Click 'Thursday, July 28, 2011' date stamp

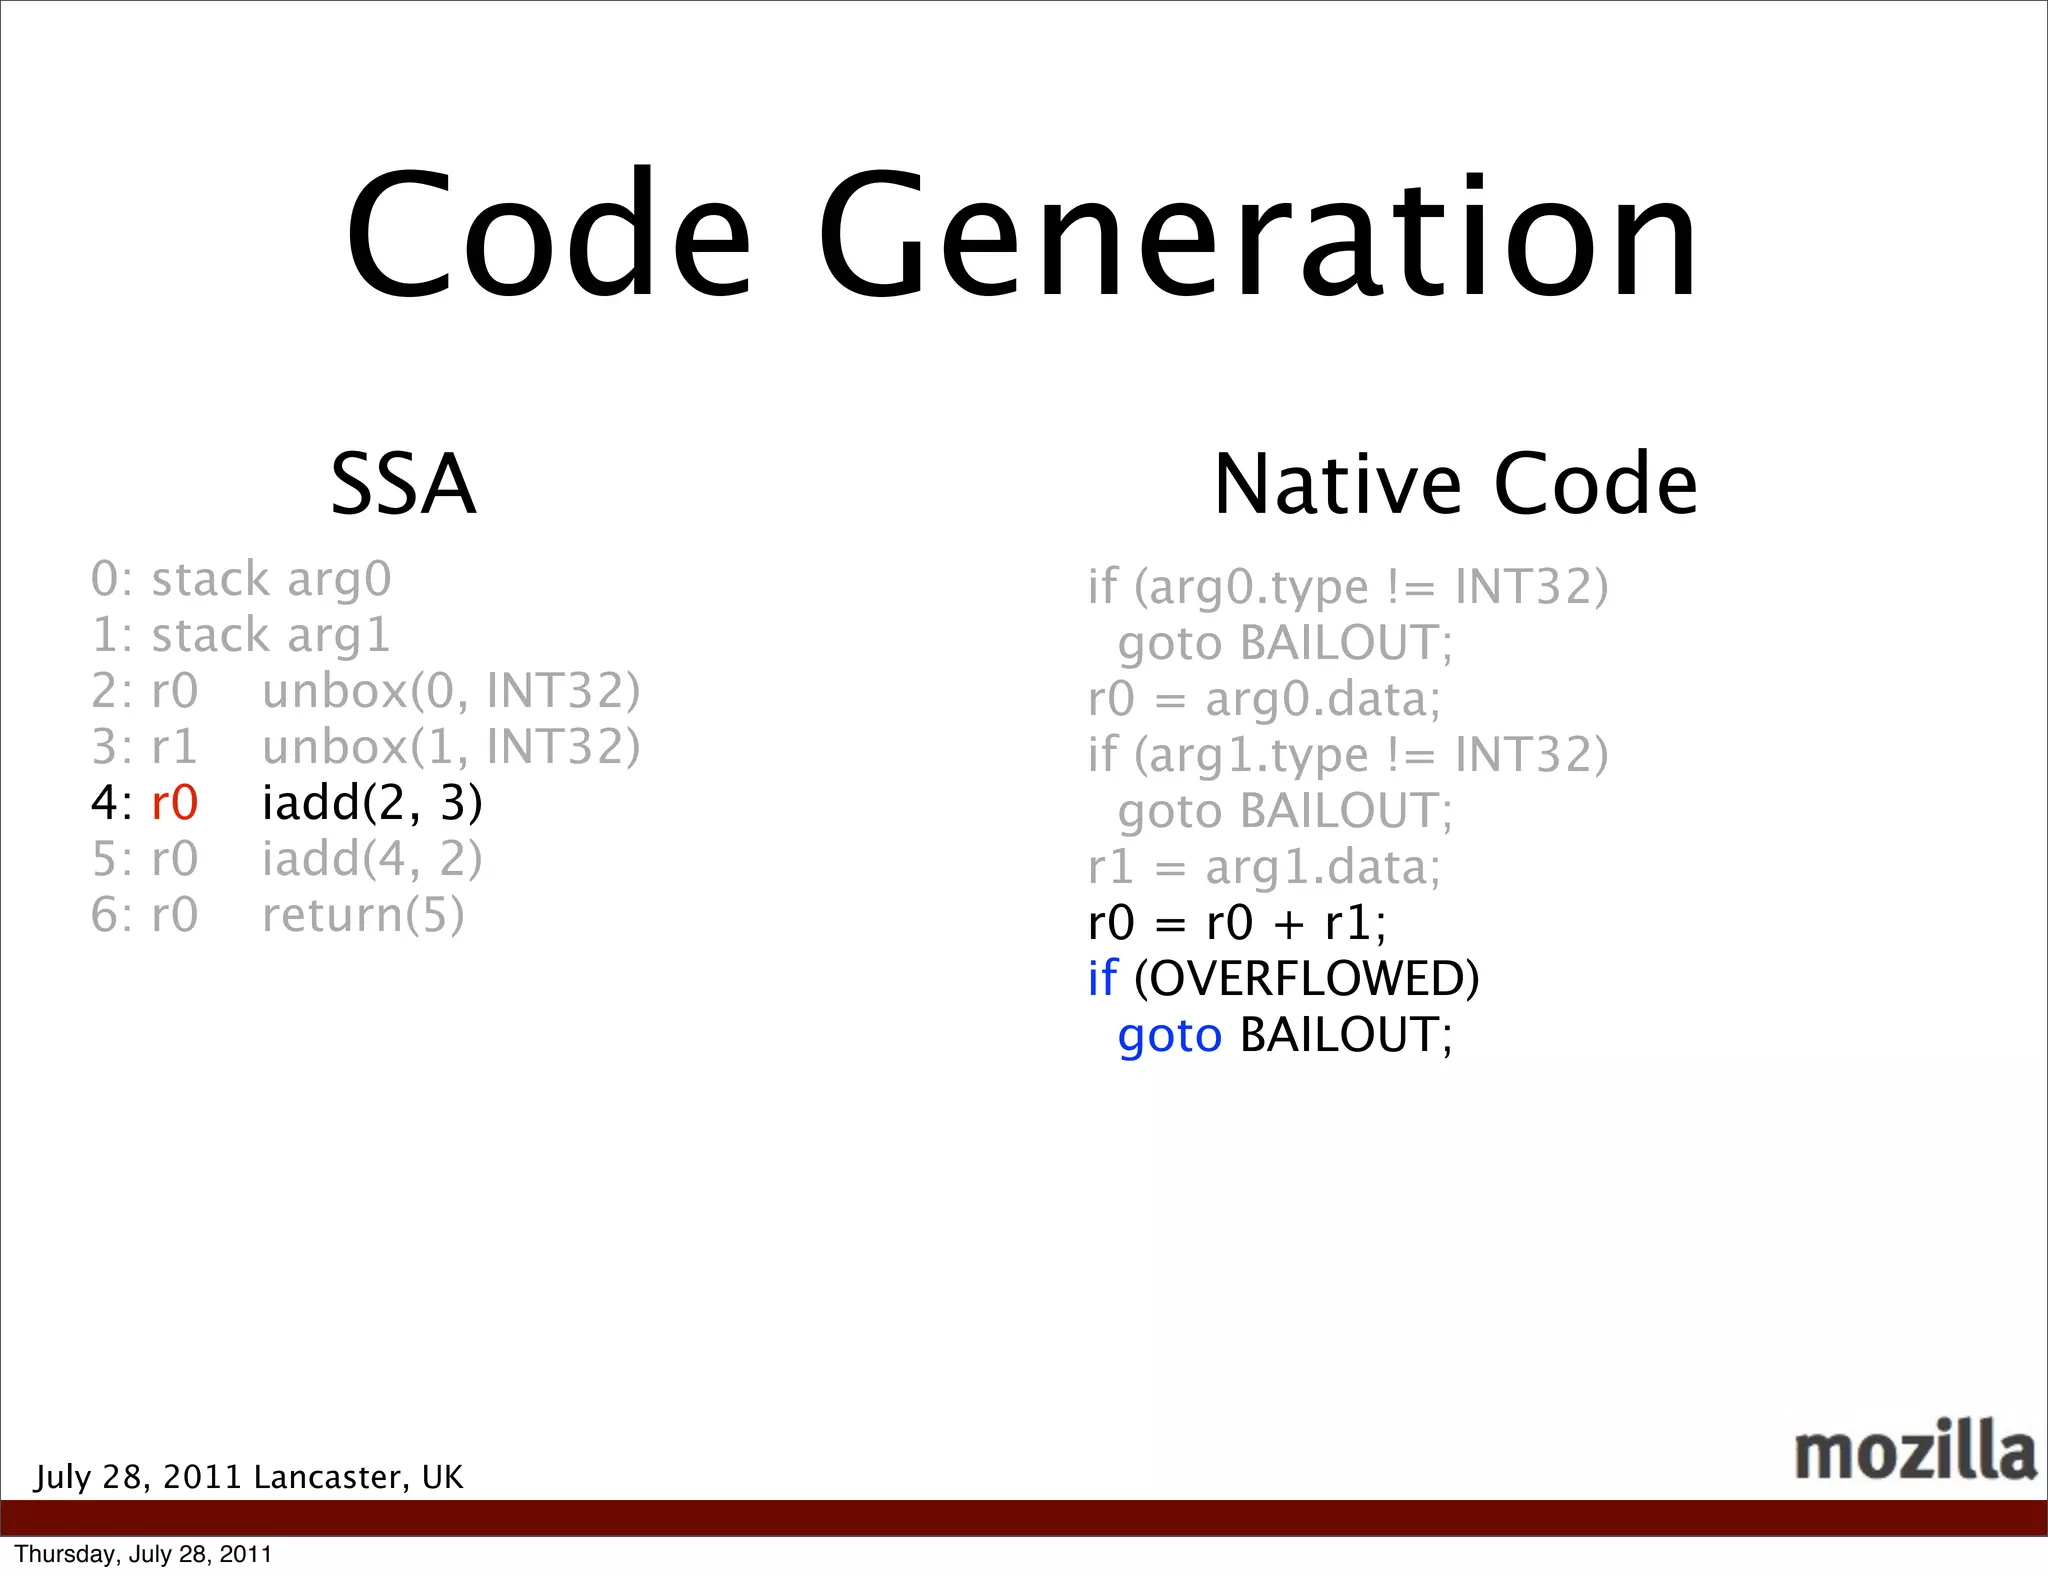[x=143, y=1554]
